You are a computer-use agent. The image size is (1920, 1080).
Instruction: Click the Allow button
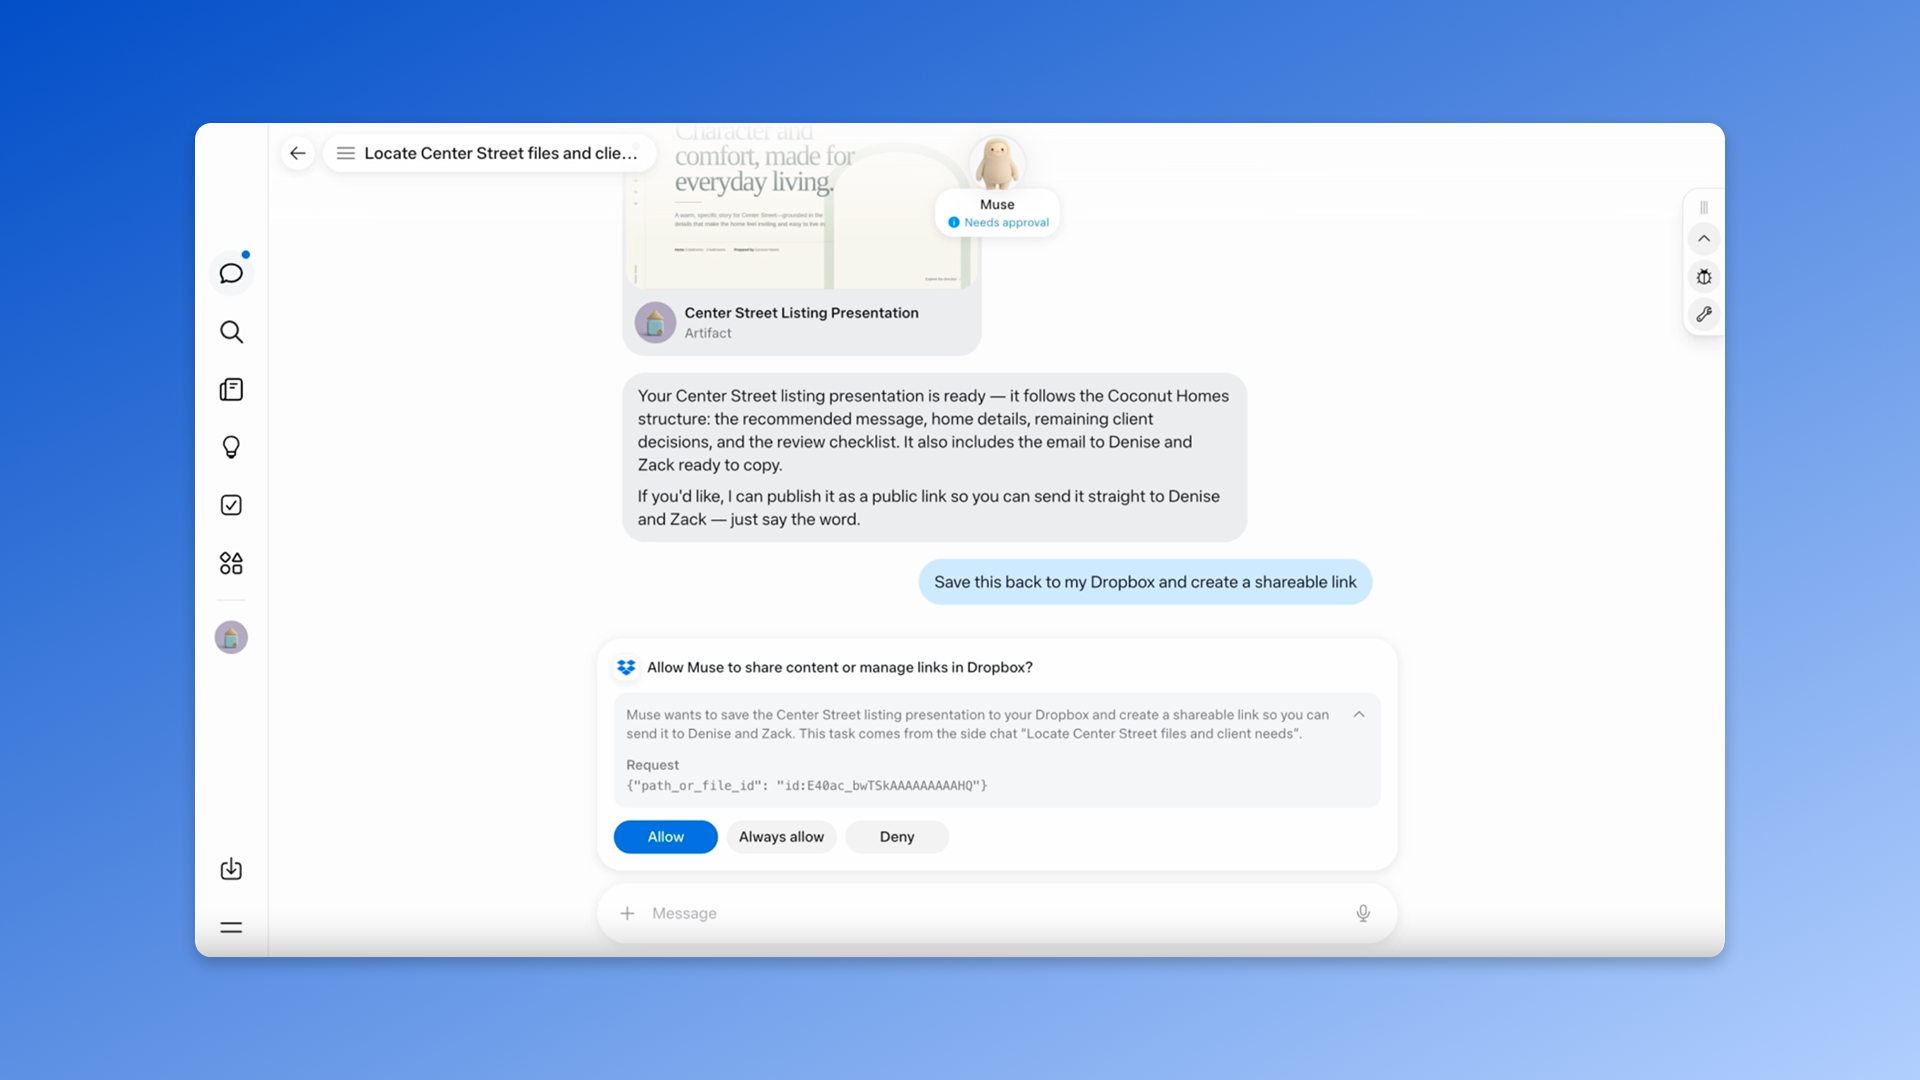[666, 837]
